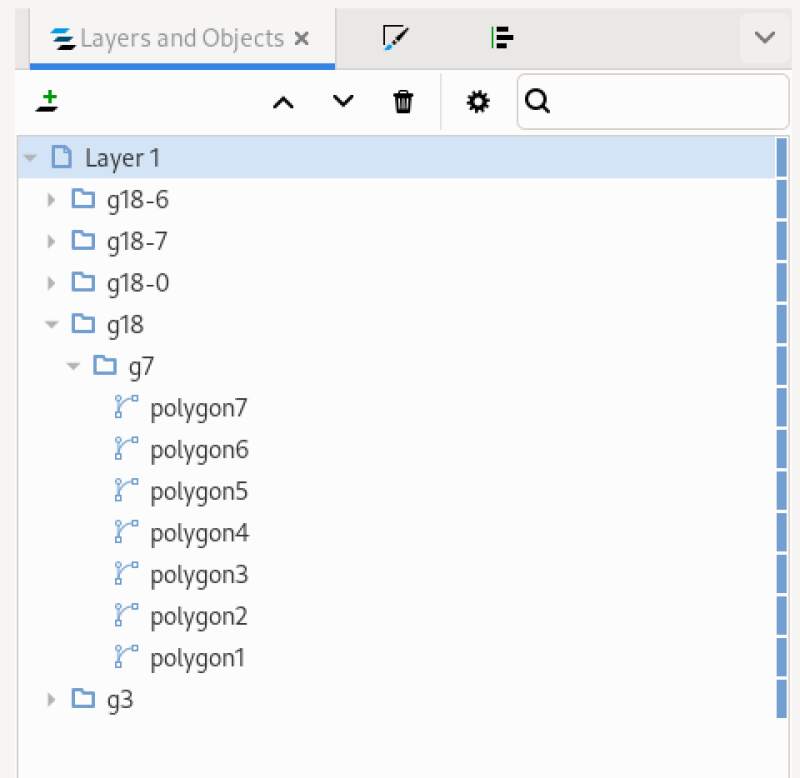The width and height of the screenshot is (800, 778).
Task: Click inside the layer search field
Action: tap(650, 101)
